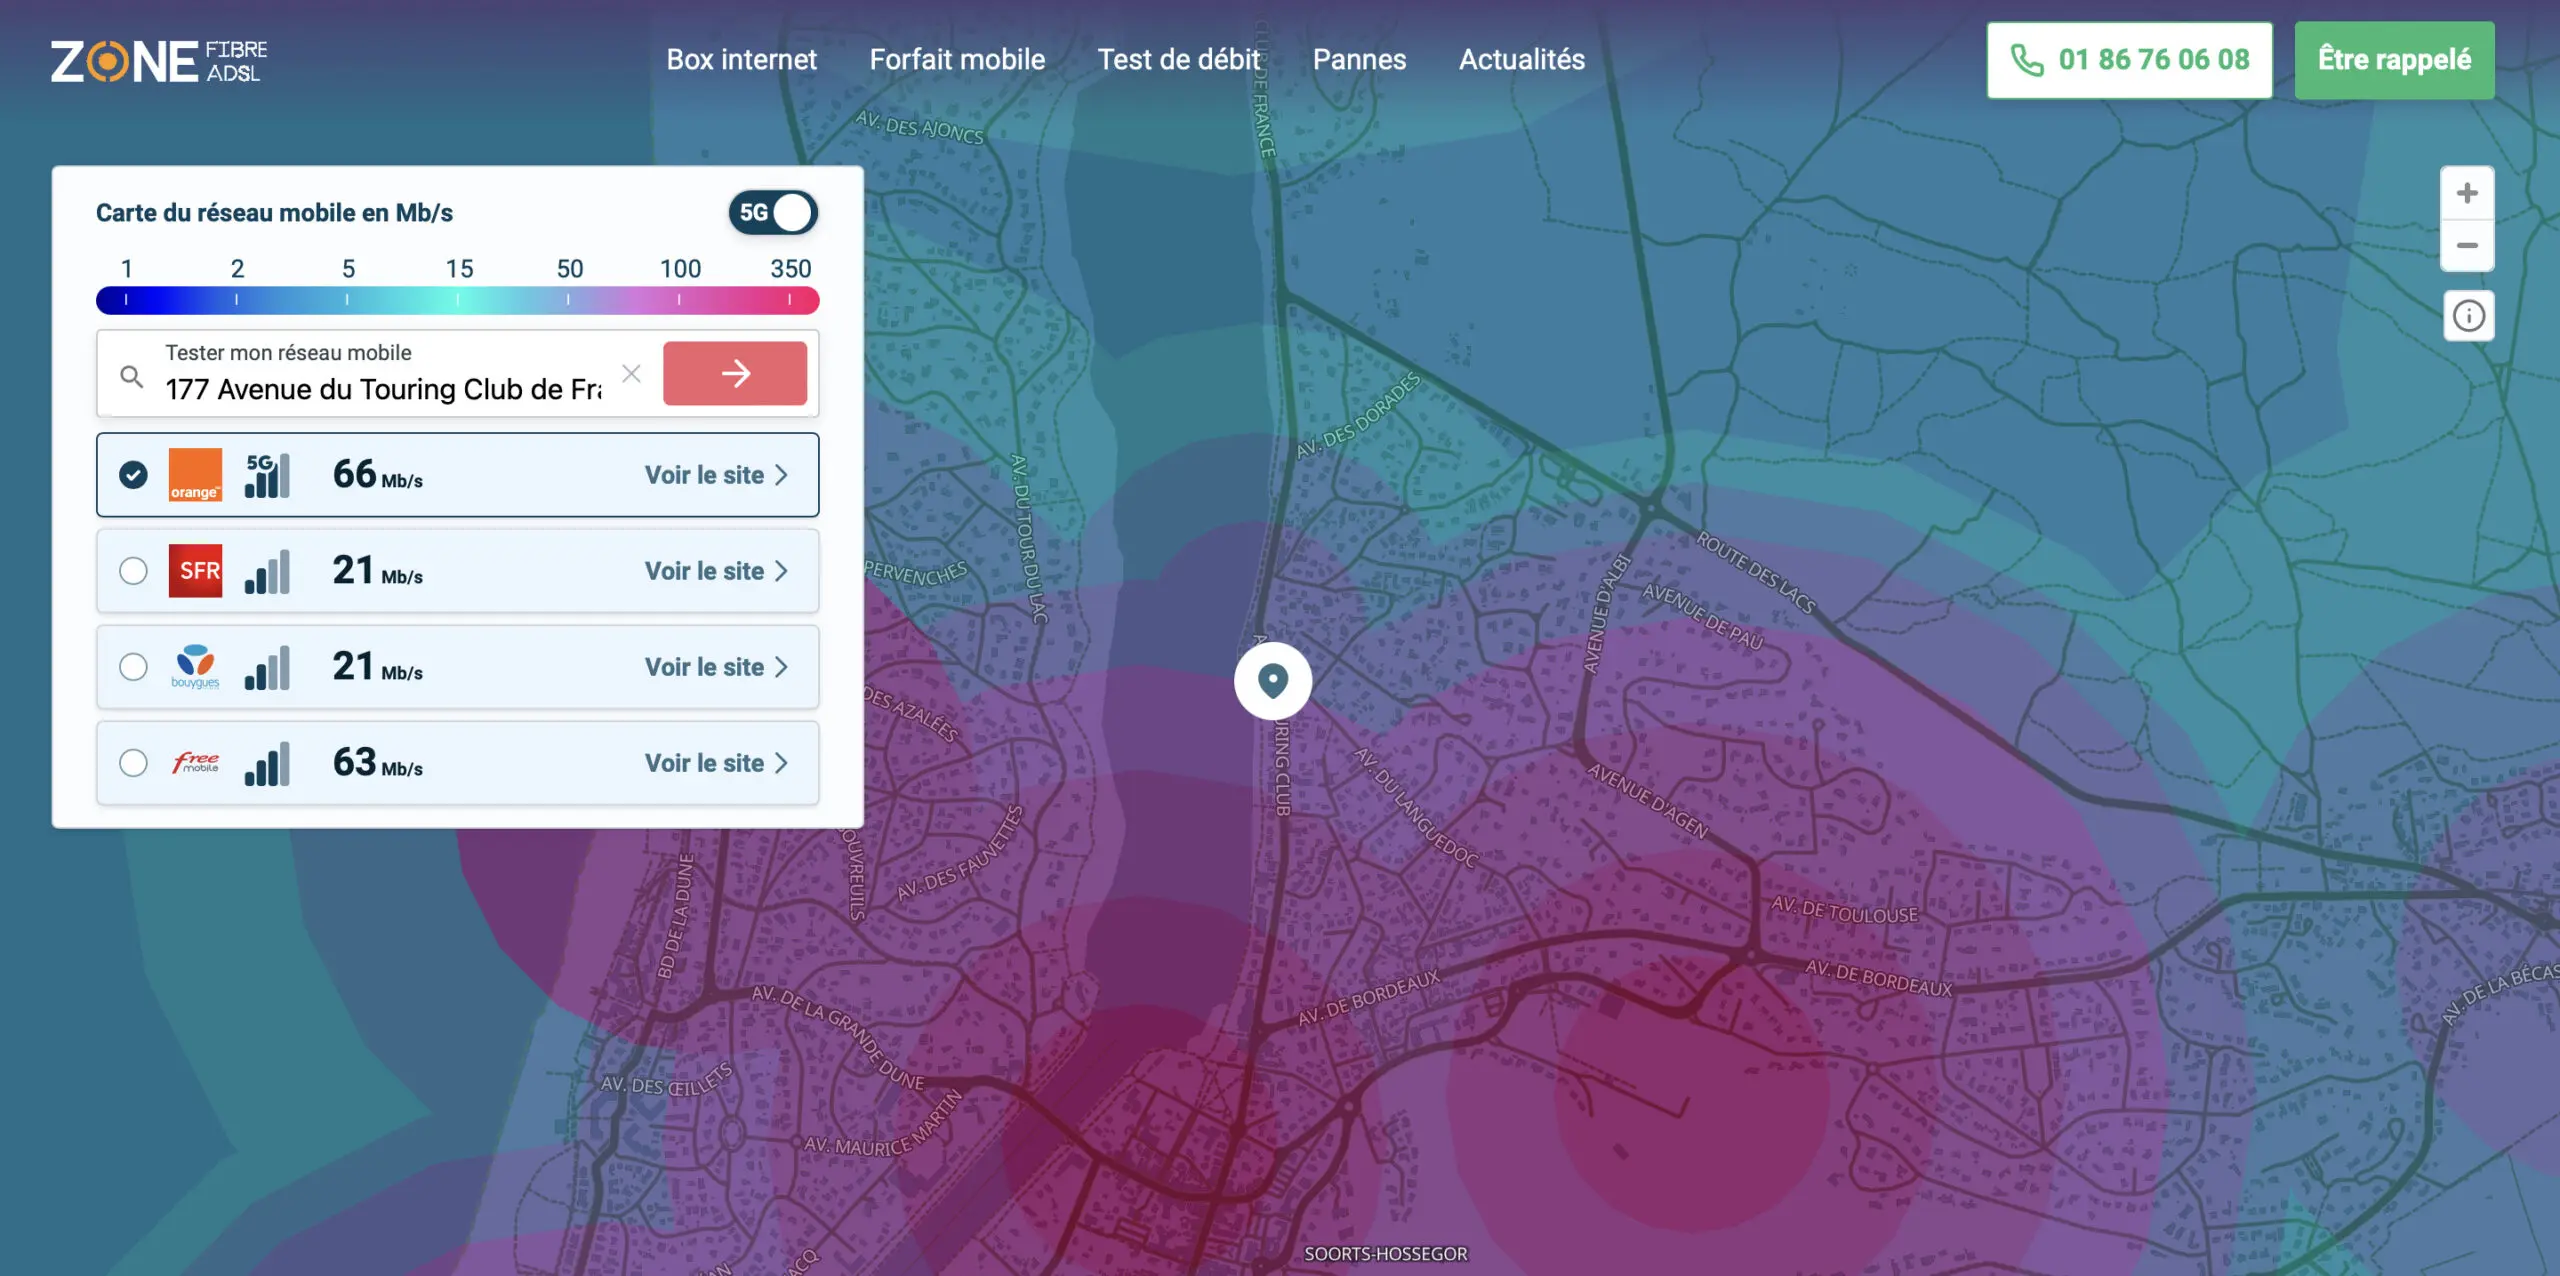
Task: Click the phone handset icon
Action: coord(2026,60)
